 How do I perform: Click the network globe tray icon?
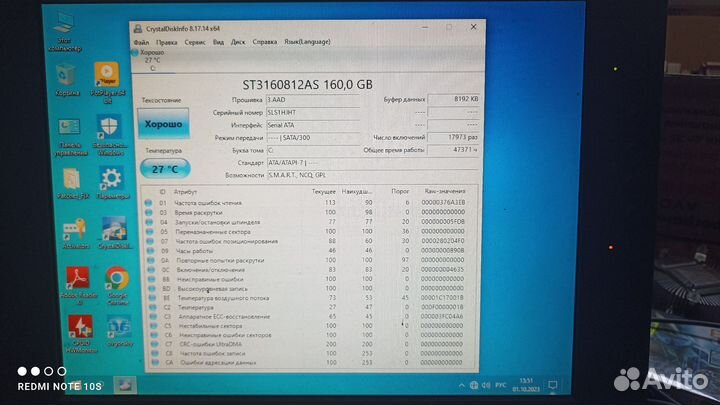(474, 386)
